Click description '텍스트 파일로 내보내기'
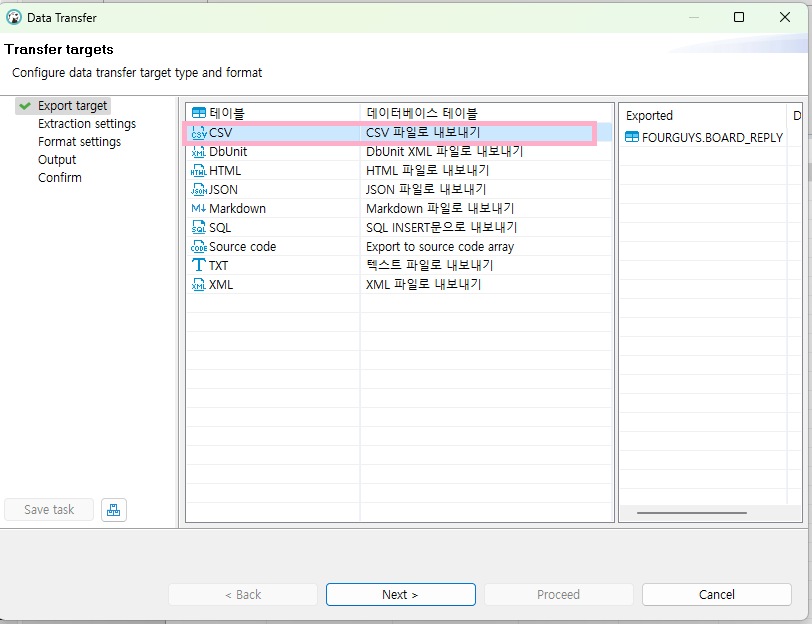 pyautogui.click(x=429, y=266)
